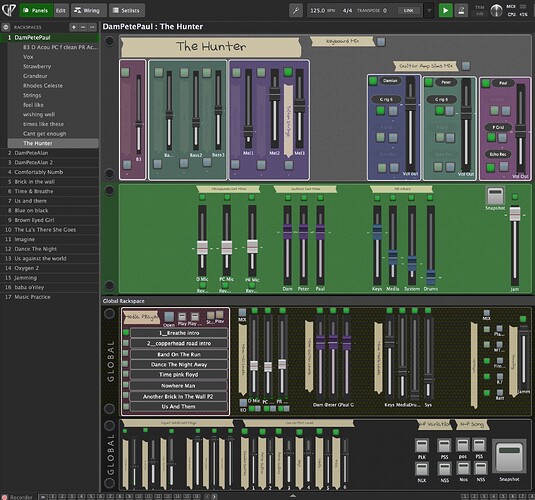Click the 4/4 time signature

click(x=347, y=11)
